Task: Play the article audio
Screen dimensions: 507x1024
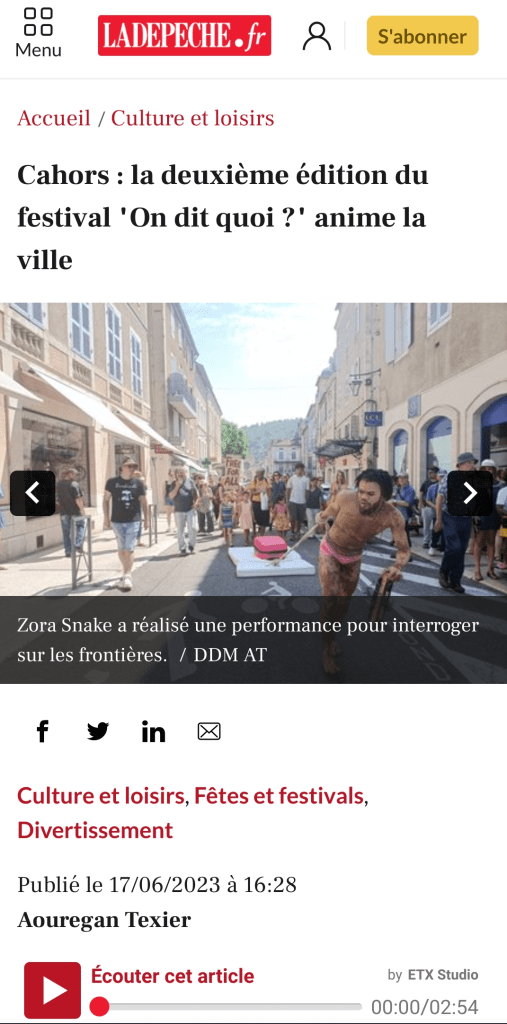Action: pyautogui.click(x=52, y=990)
